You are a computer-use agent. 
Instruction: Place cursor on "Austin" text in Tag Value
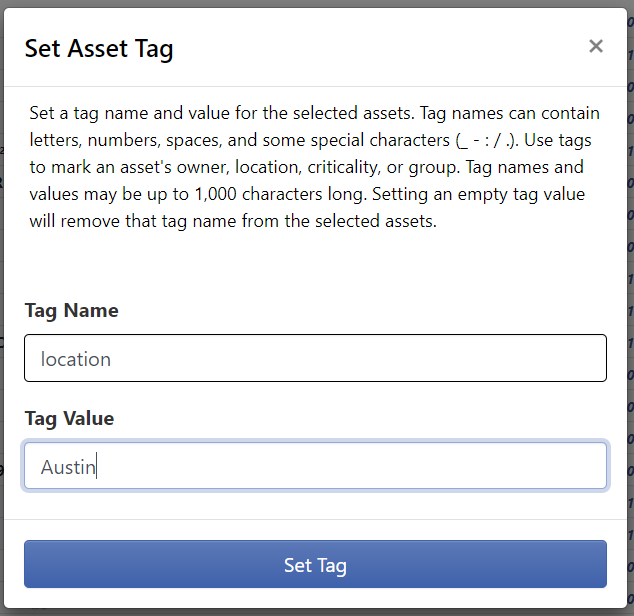(68, 467)
